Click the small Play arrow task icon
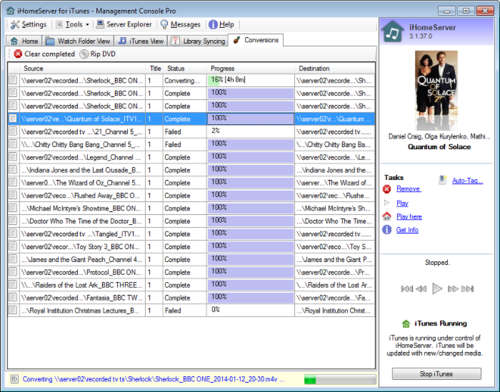This screenshot has height=392, width=500. 387,203
